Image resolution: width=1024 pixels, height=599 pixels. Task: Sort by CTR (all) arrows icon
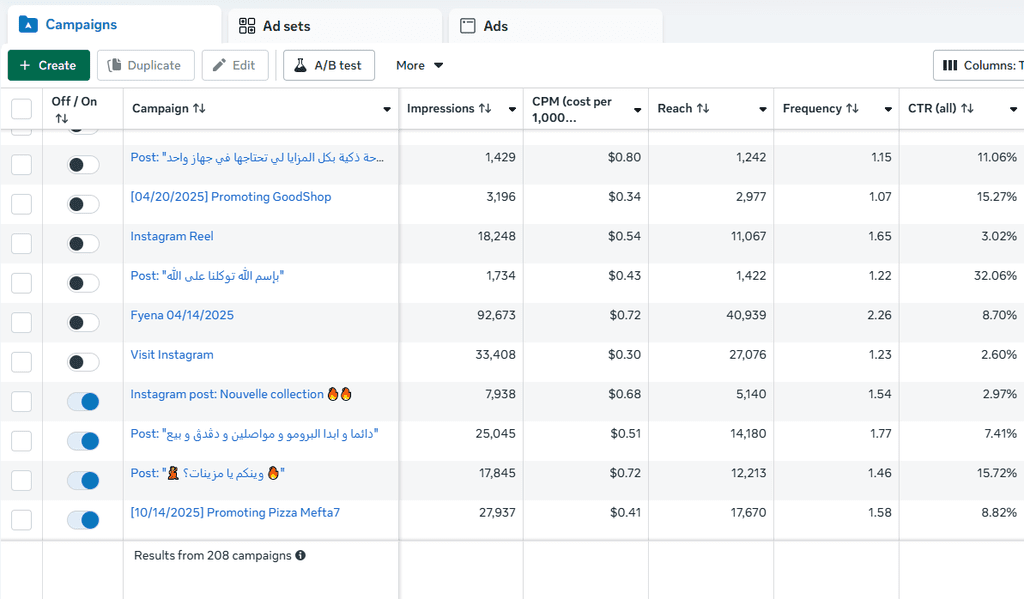(967, 109)
